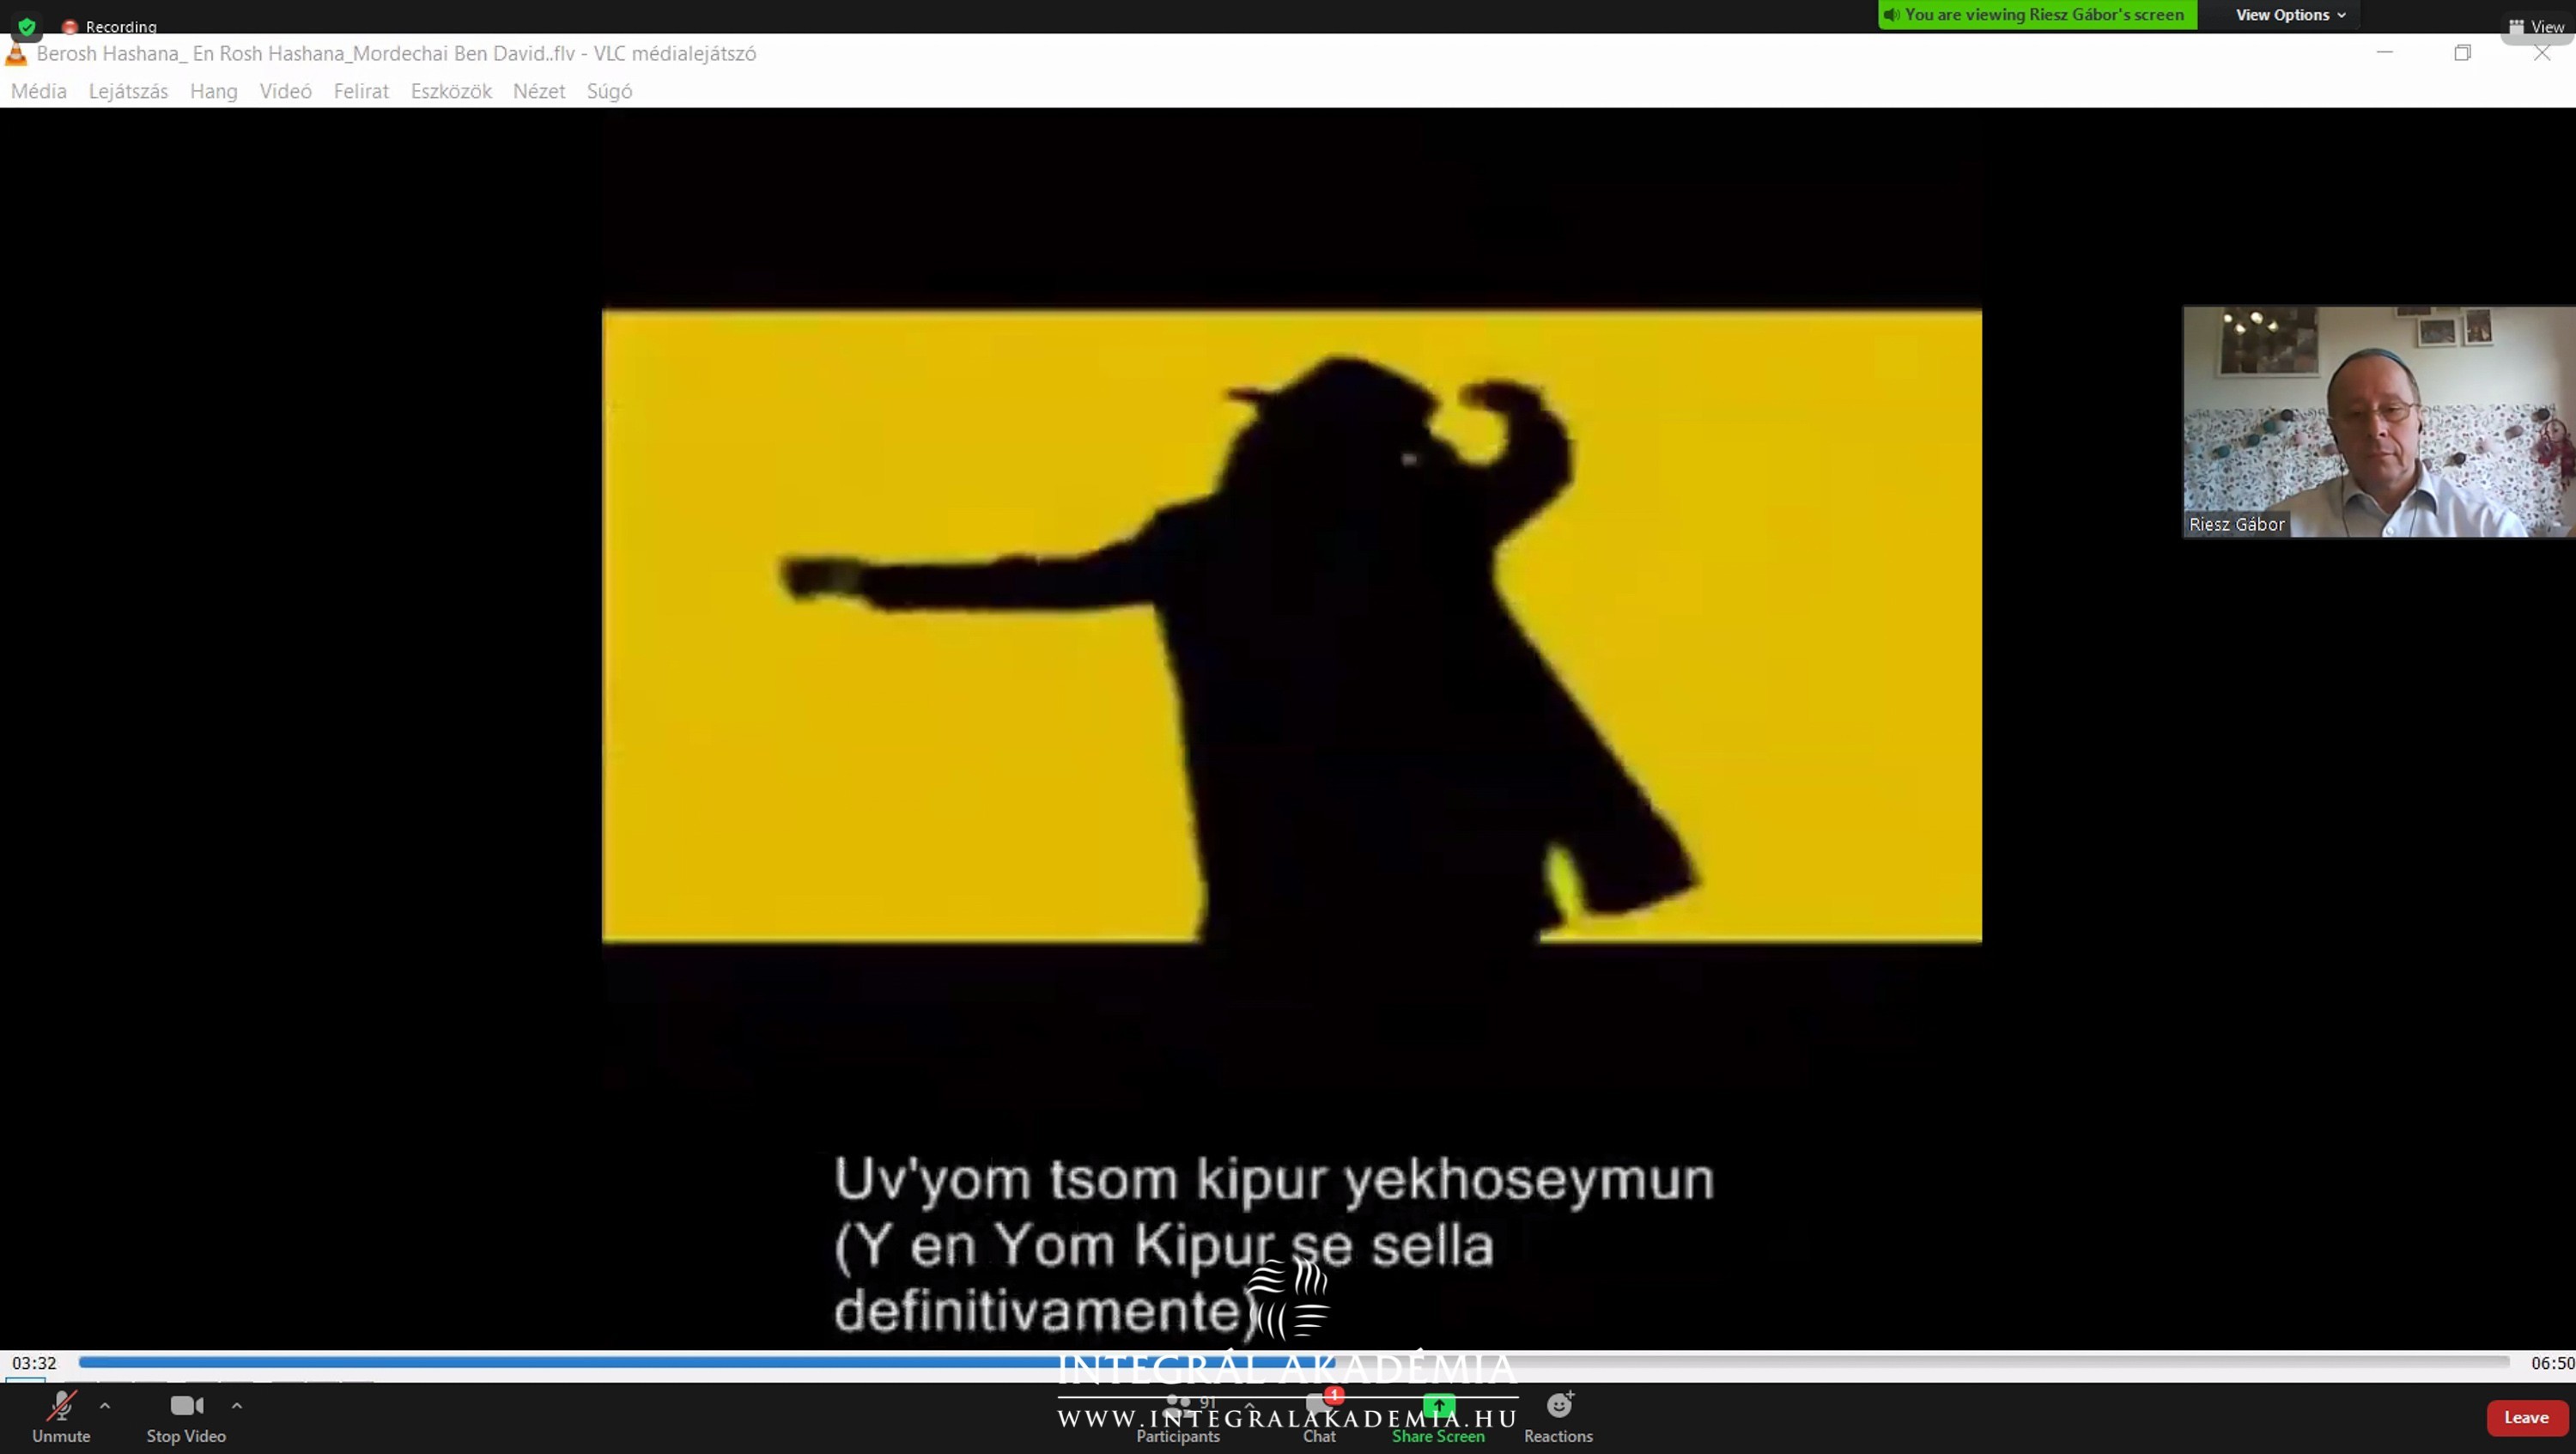The width and height of the screenshot is (2576, 1454).
Task: Click the red Recording indicator
Action: tap(109, 27)
